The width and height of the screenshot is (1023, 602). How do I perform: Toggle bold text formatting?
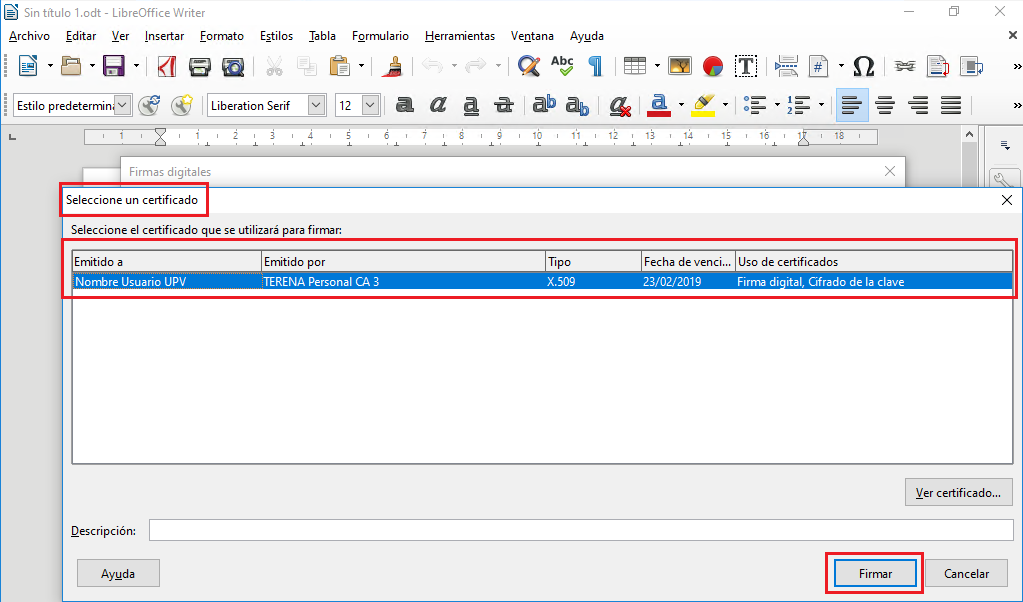(404, 105)
